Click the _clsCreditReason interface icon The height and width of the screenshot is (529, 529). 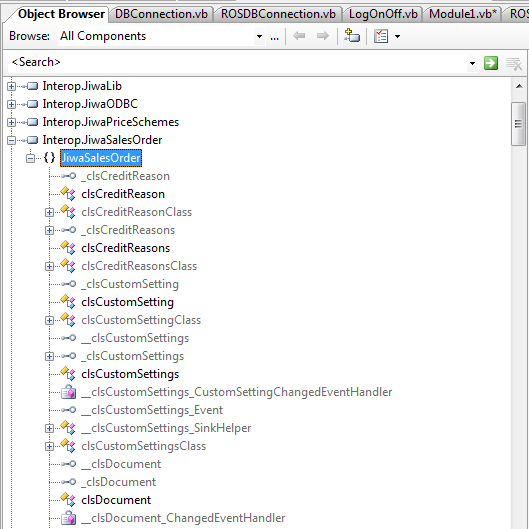(68, 176)
